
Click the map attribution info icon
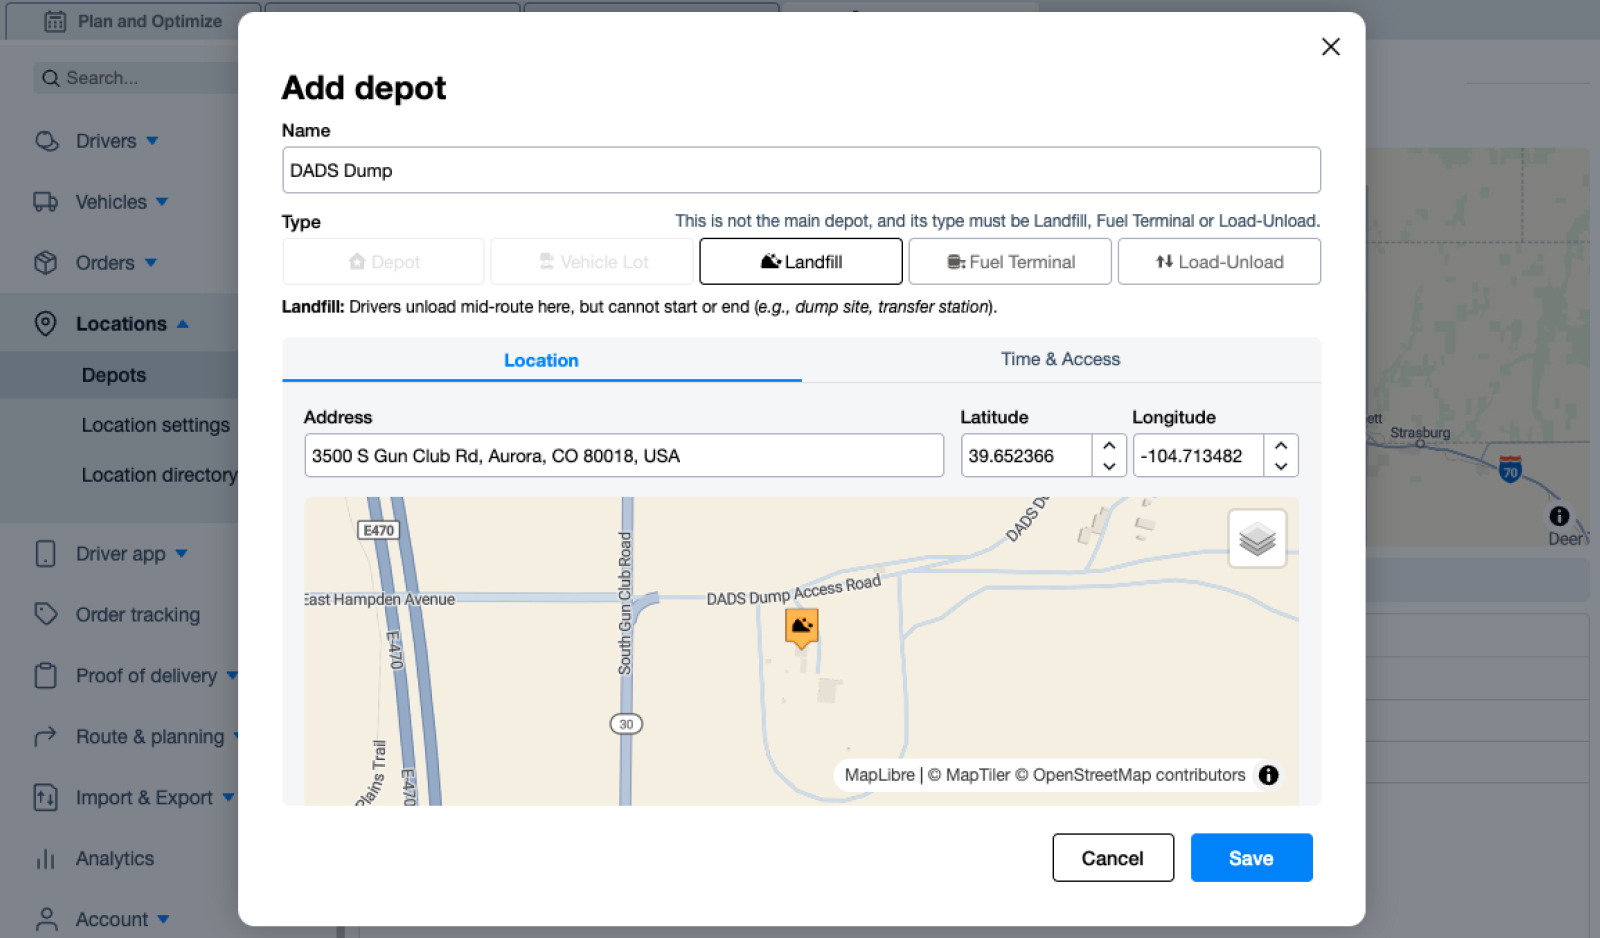pos(1267,775)
